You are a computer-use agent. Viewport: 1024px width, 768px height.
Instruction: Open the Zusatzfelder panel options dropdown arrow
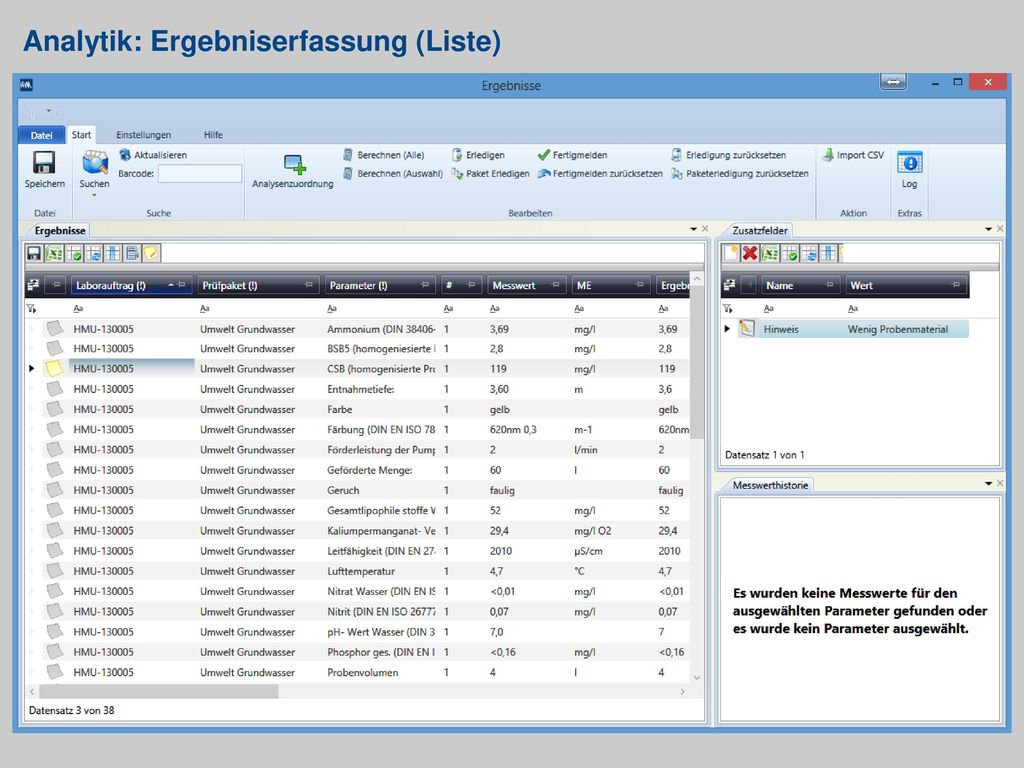989,229
